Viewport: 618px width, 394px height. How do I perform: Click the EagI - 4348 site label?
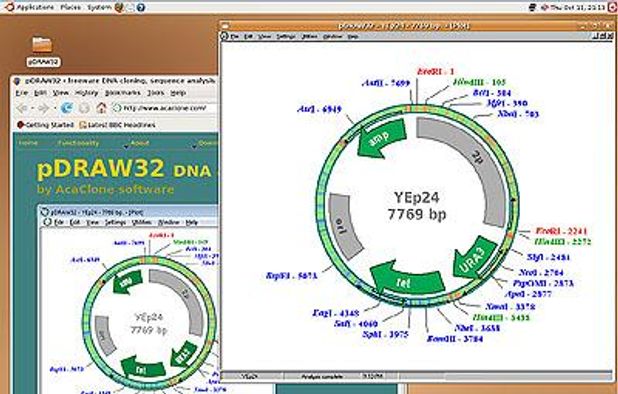click(335, 313)
